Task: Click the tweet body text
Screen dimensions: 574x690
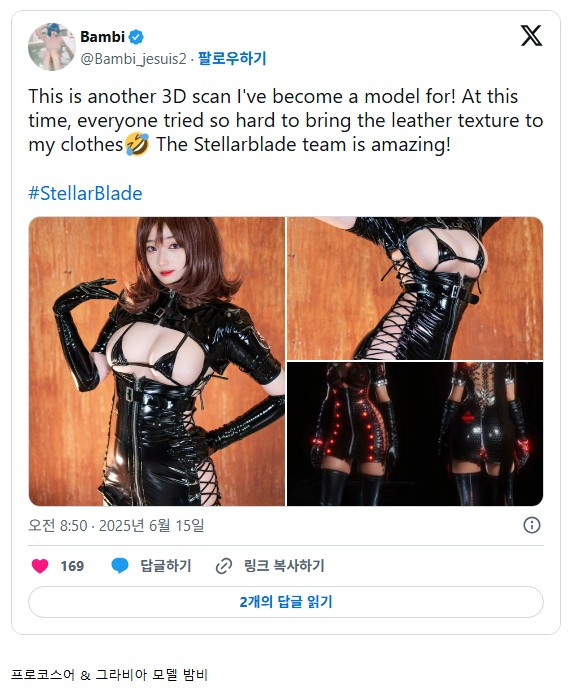Action: tap(286, 121)
